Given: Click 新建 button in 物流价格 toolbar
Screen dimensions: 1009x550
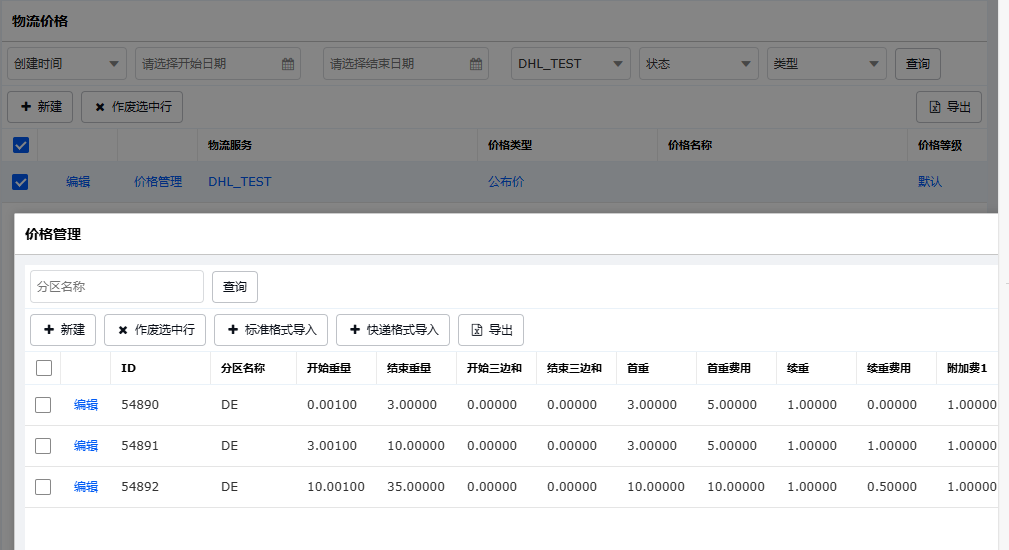Looking at the screenshot, I should point(40,107).
